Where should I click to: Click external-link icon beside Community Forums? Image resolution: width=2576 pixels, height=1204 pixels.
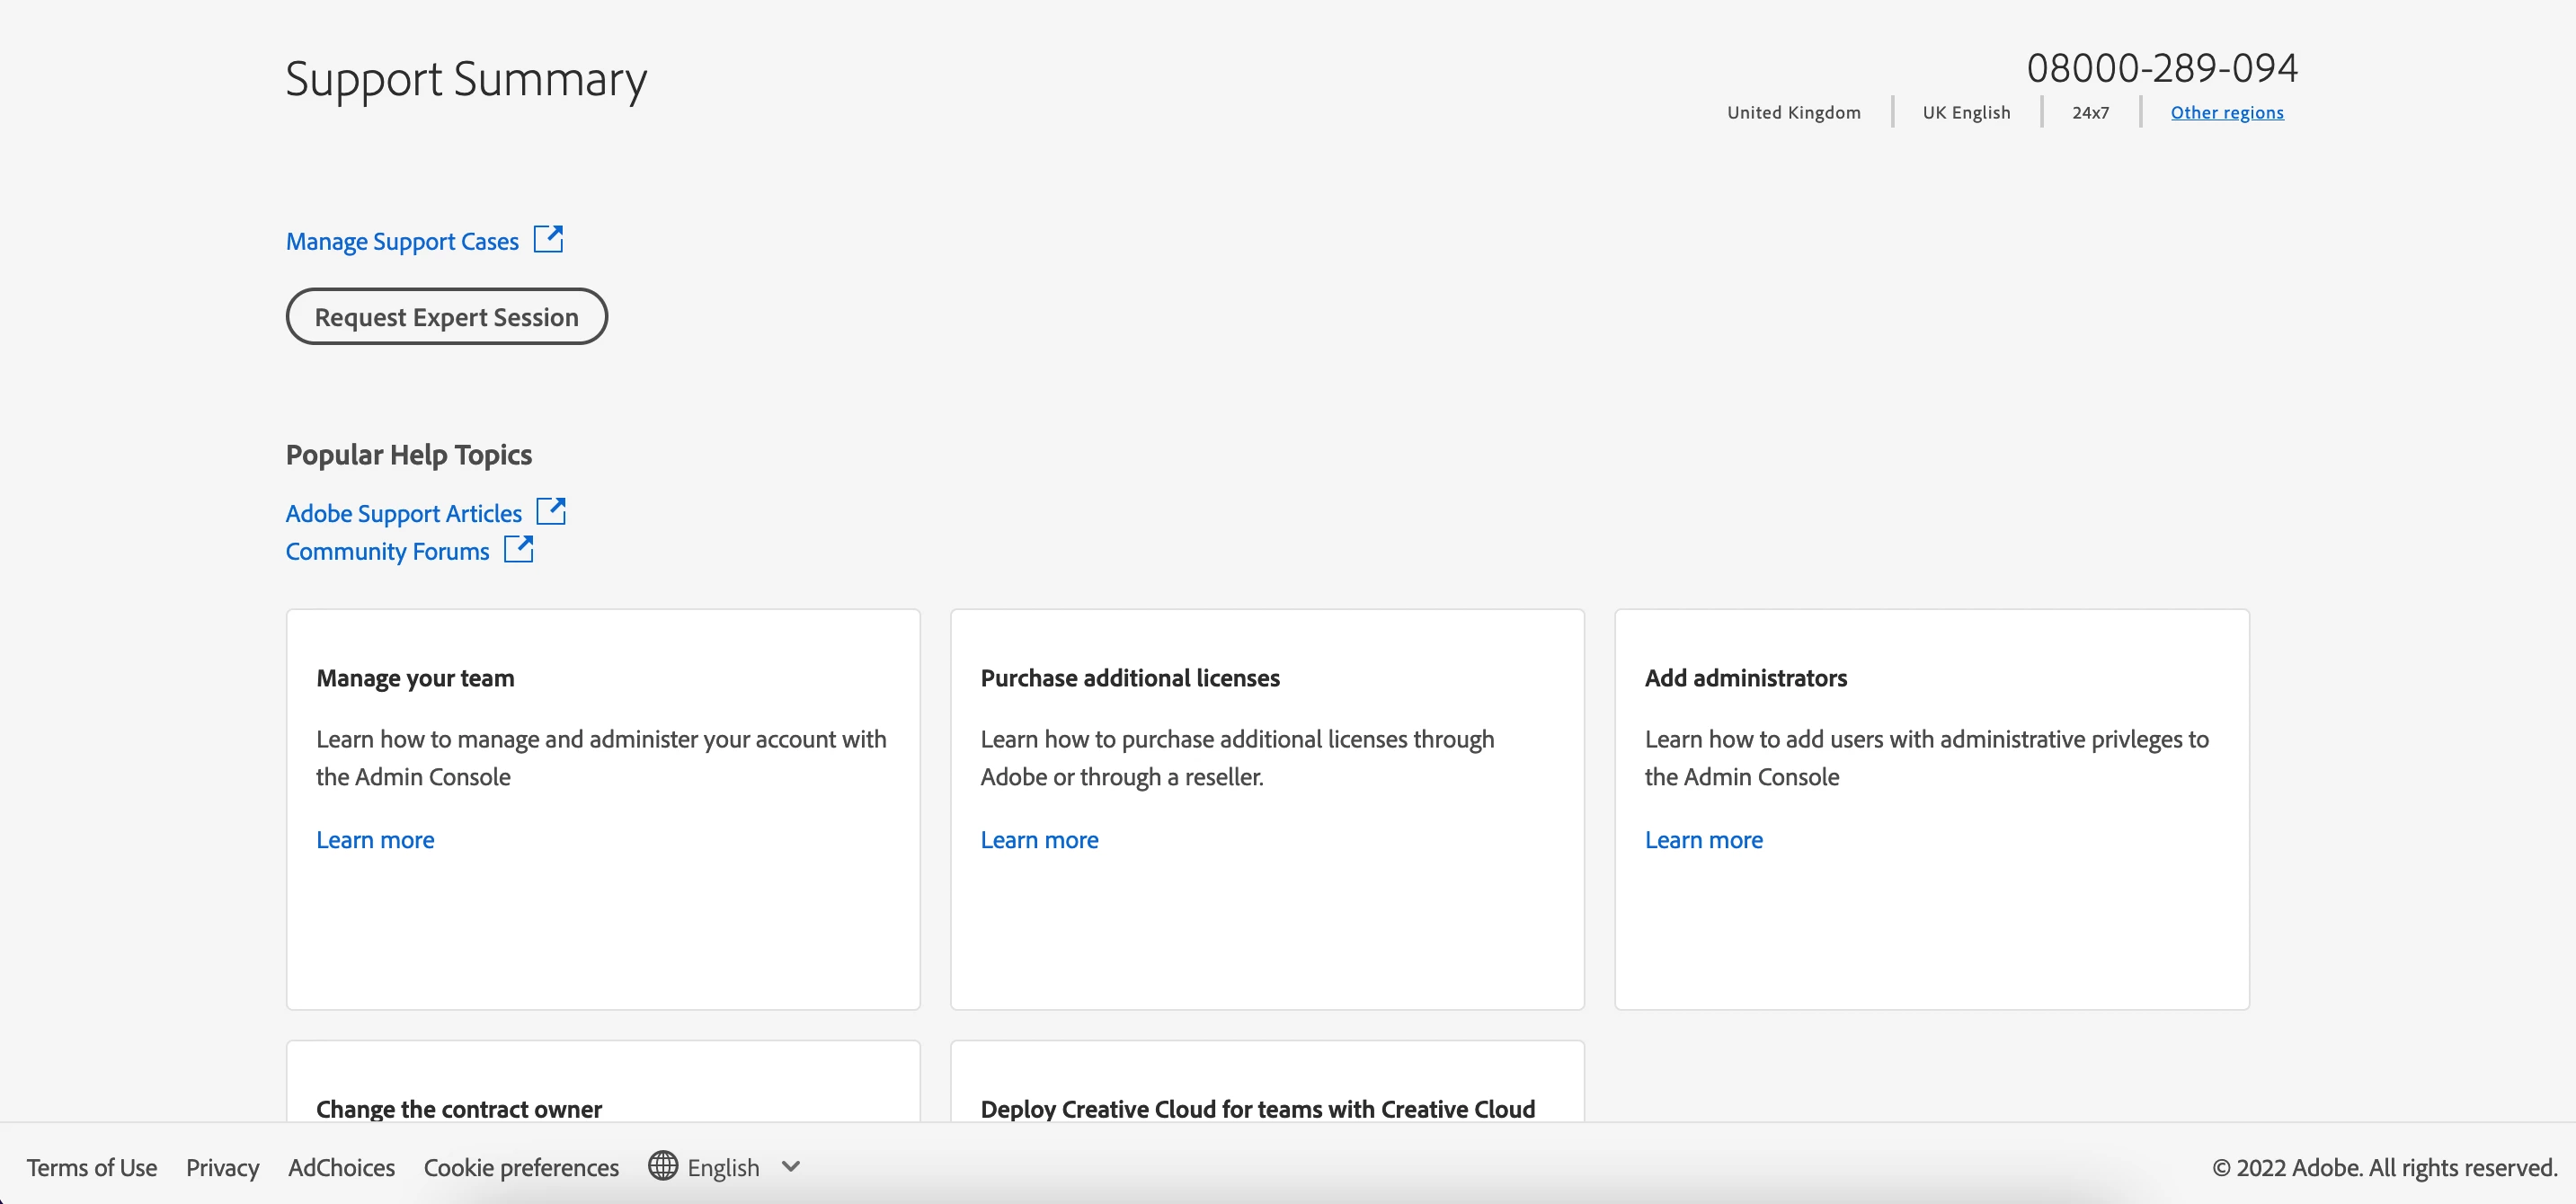coord(518,549)
